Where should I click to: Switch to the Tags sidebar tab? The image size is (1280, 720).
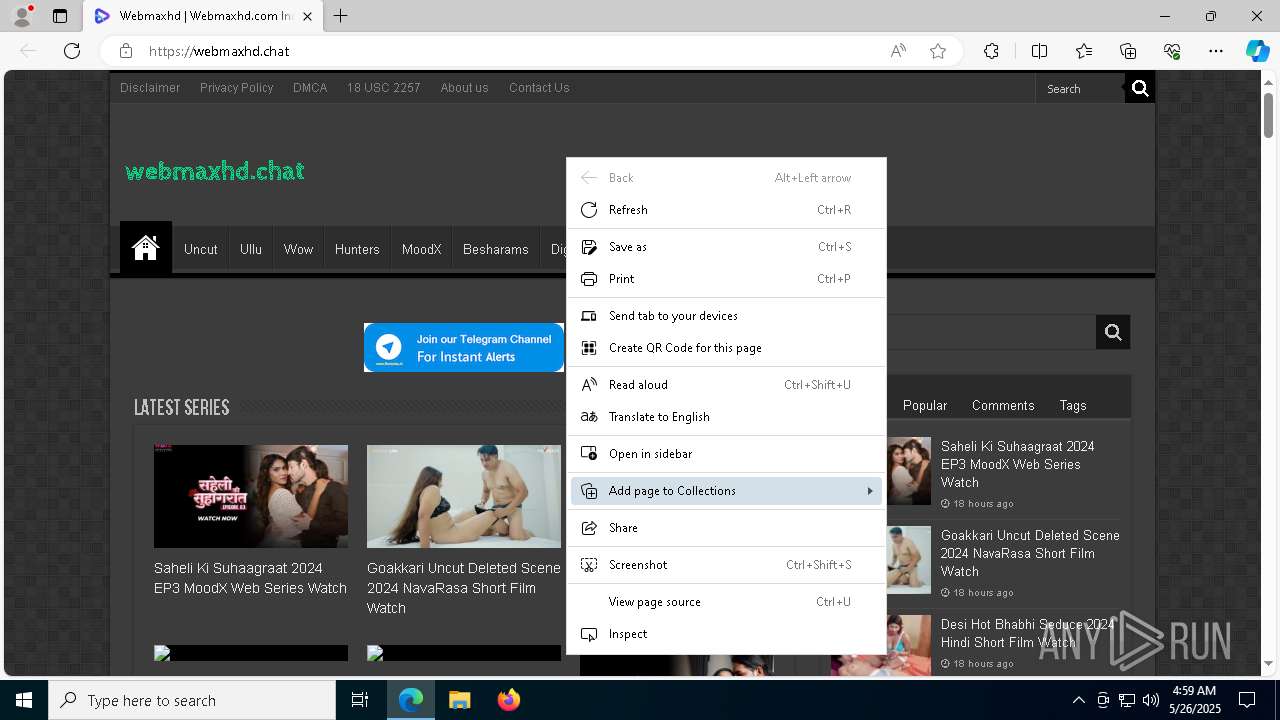(1073, 405)
